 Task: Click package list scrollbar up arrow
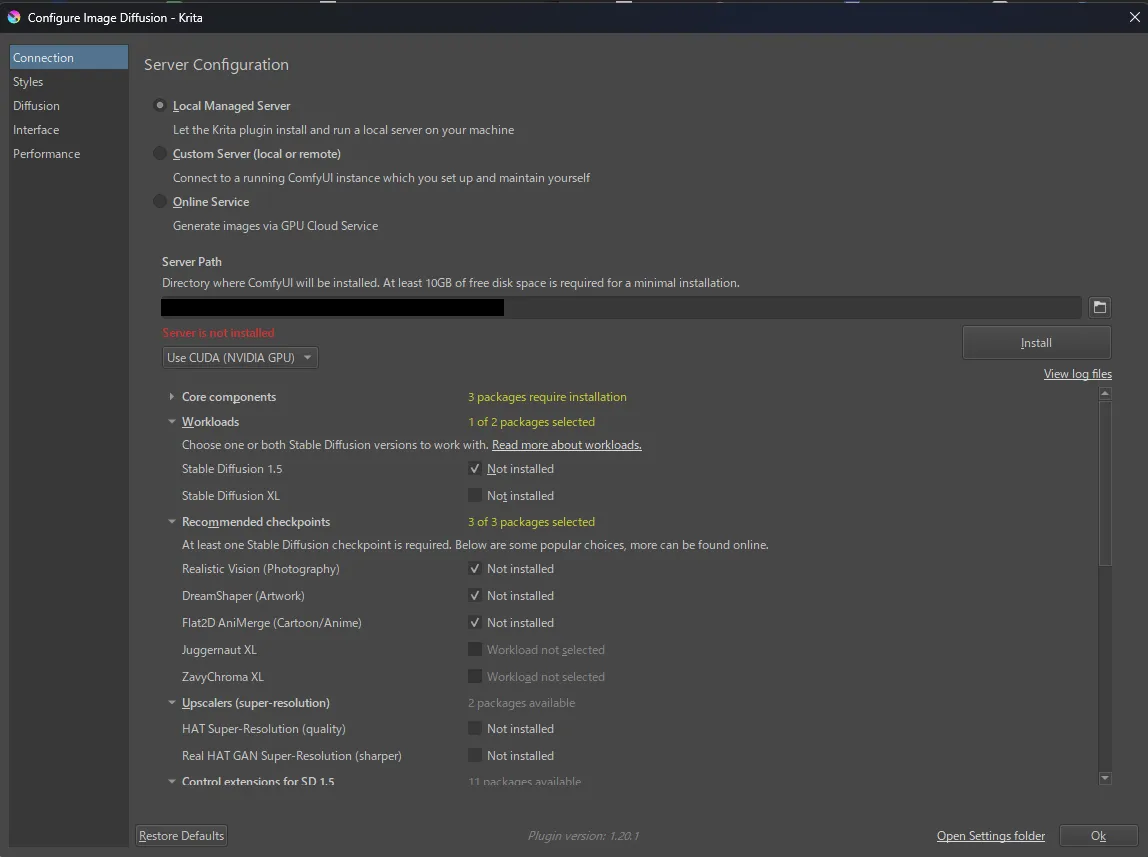click(1106, 394)
